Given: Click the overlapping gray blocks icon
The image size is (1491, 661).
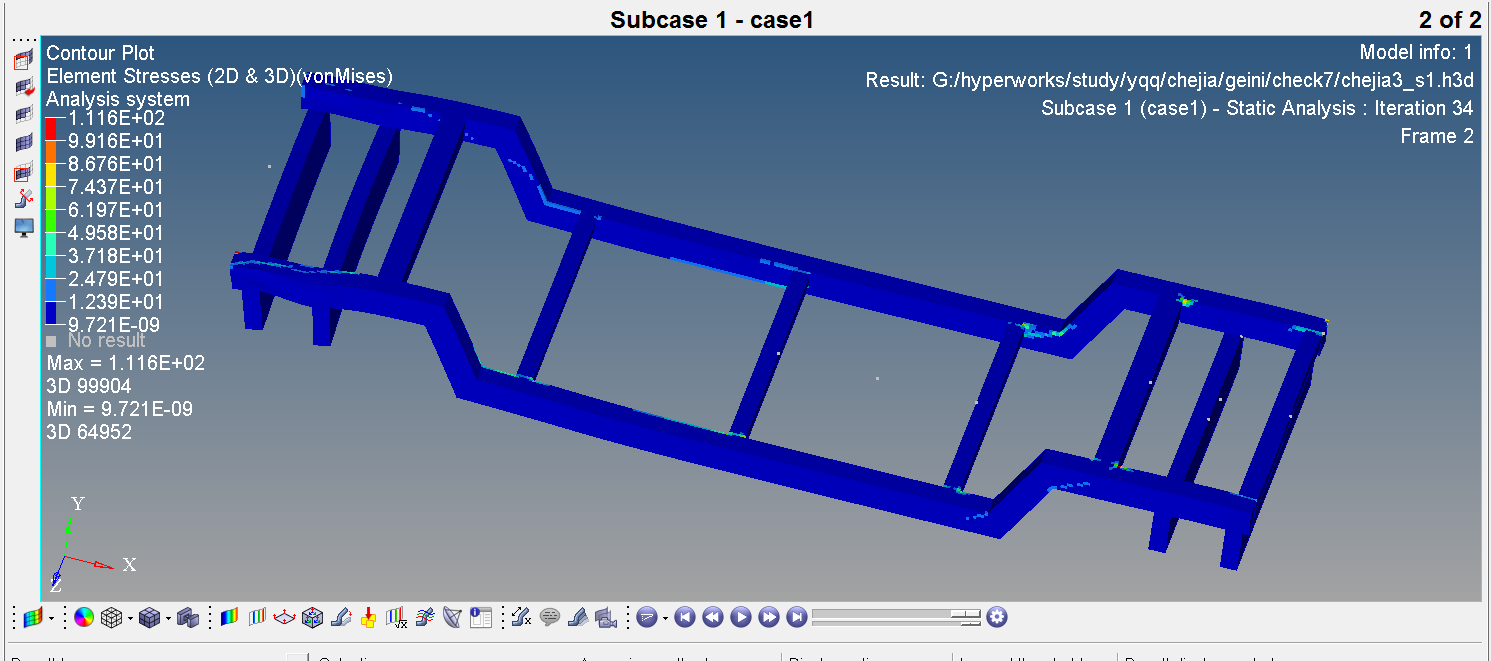Looking at the screenshot, I should pyautogui.click(x=188, y=618).
